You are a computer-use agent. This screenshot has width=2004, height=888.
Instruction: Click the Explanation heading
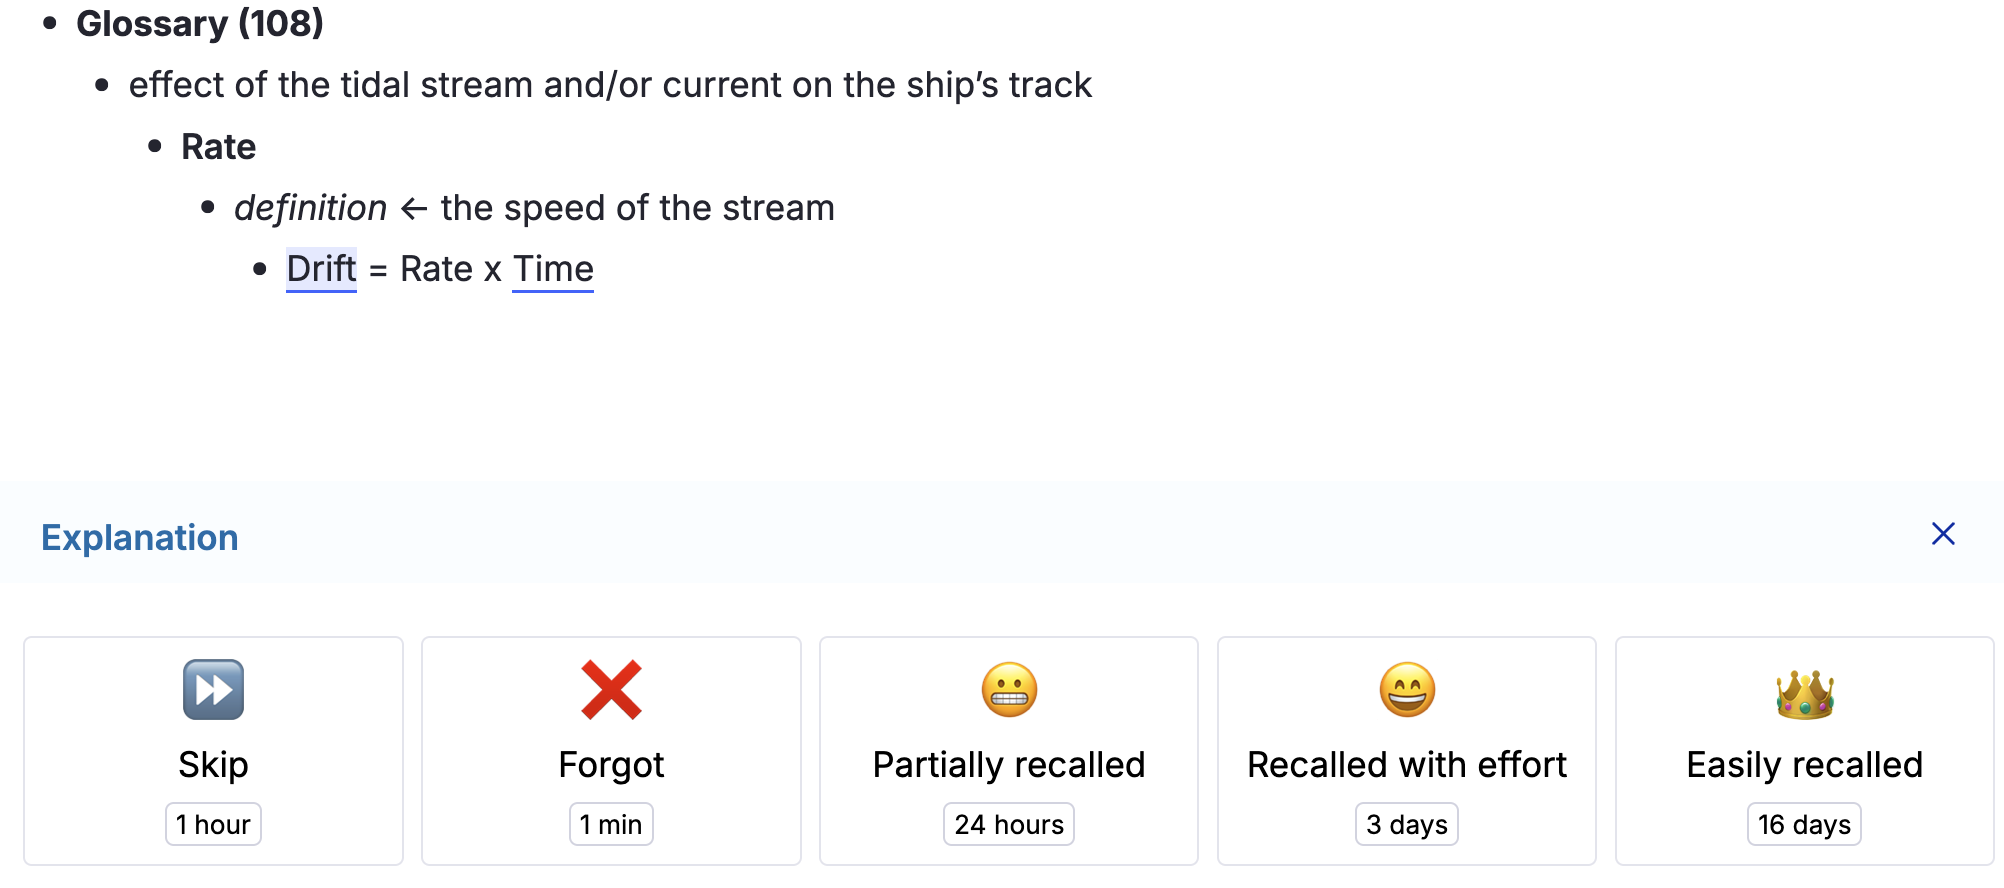pyautogui.click(x=140, y=538)
